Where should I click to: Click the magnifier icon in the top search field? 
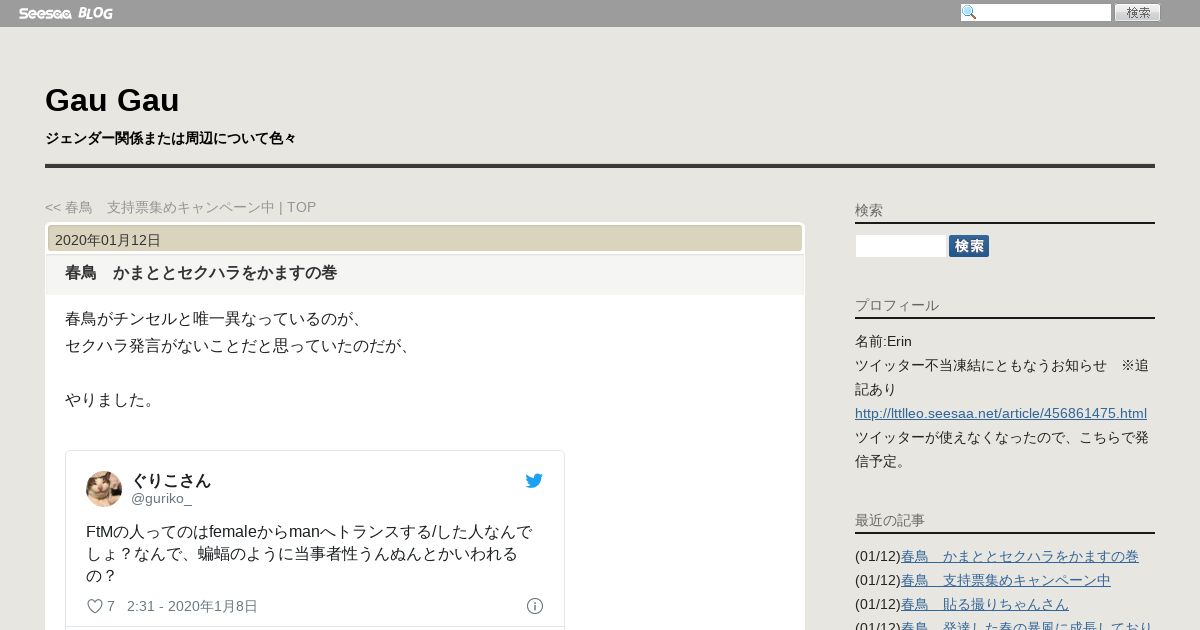[x=969, y=13]
